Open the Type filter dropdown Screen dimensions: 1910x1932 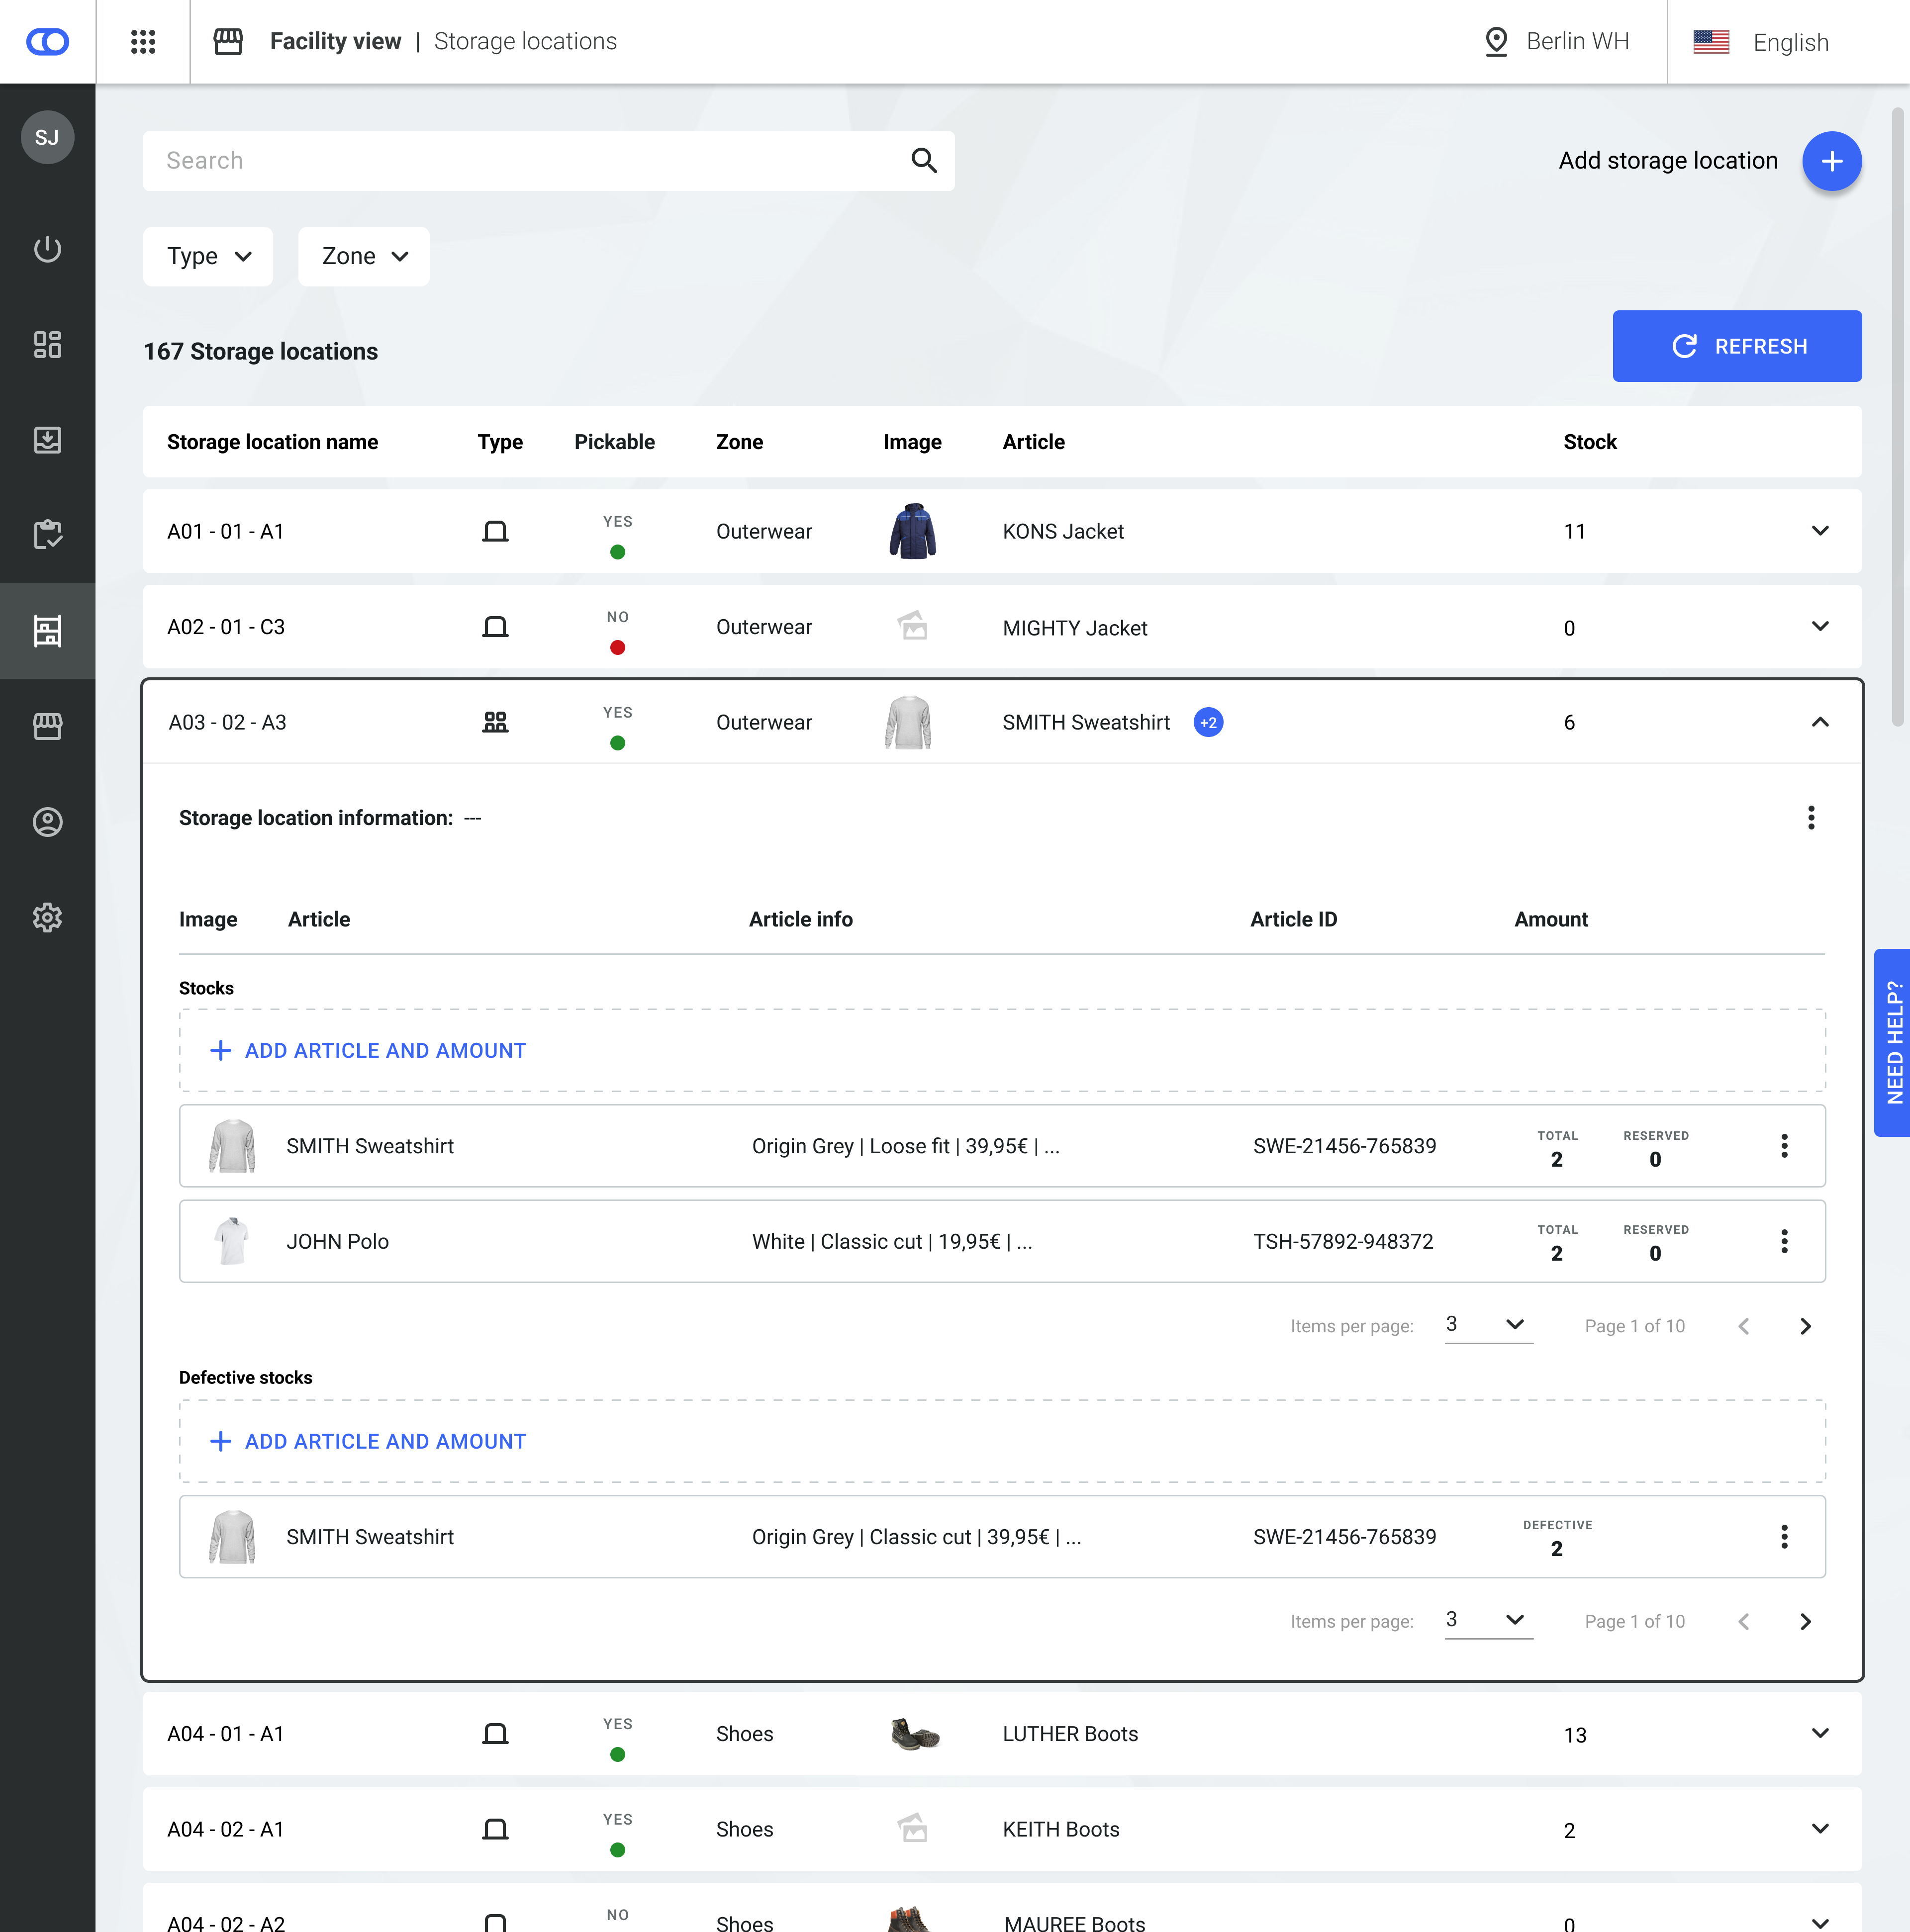coord(208,256)
